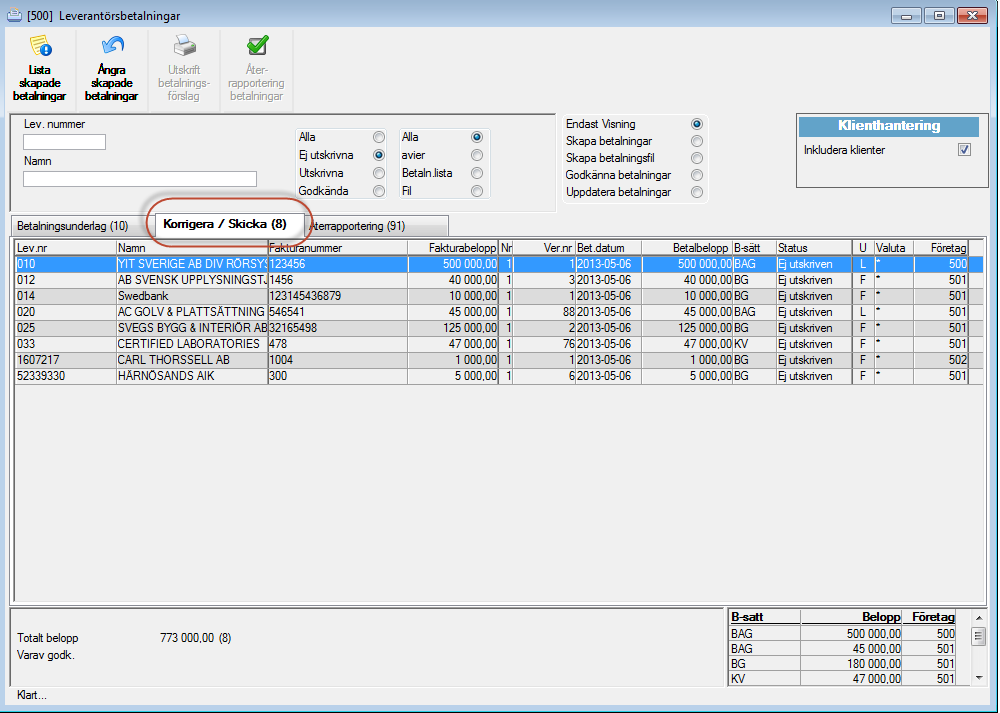Click Totalt belopp value 773 000,00 (8)
Screen dimensions: 1000x713
195,638
